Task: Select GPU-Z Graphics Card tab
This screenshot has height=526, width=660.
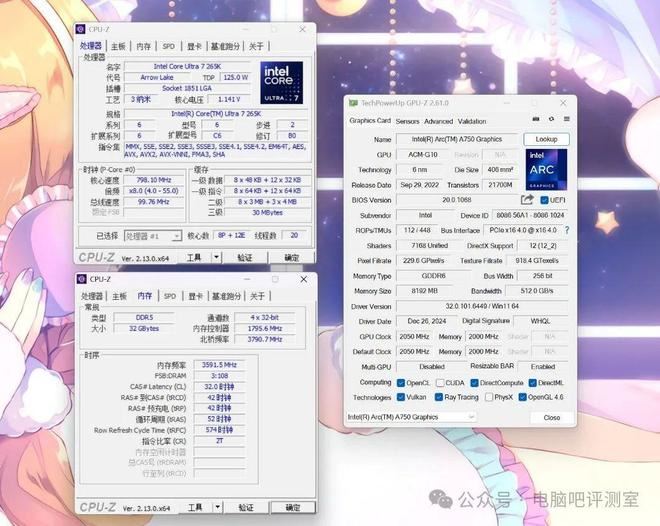Action: click(370, 120)
